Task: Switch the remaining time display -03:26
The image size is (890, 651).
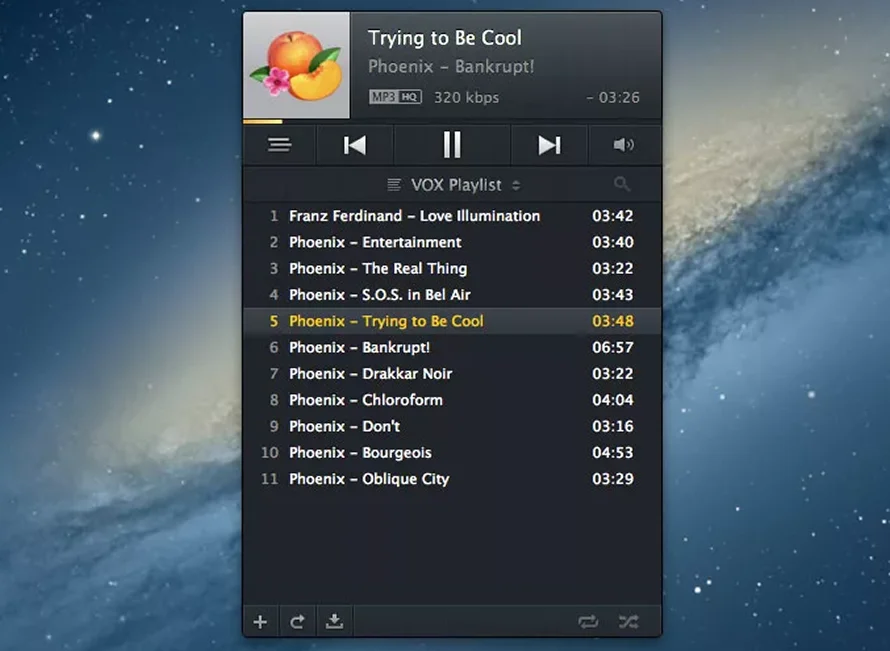Action: click(x=613, y=98)
